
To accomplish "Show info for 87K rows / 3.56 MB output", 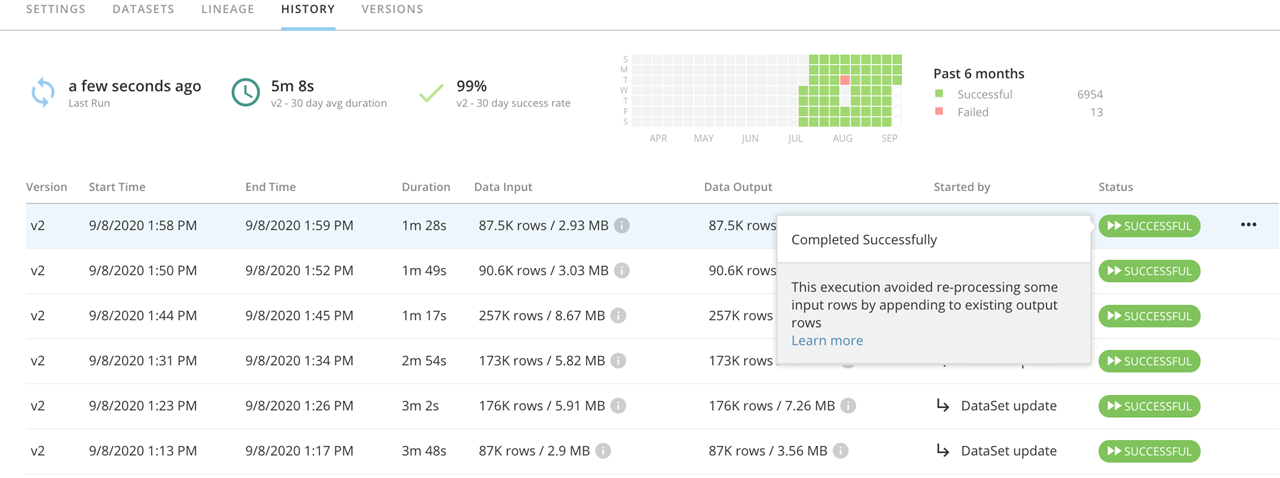I will (841, 451).
